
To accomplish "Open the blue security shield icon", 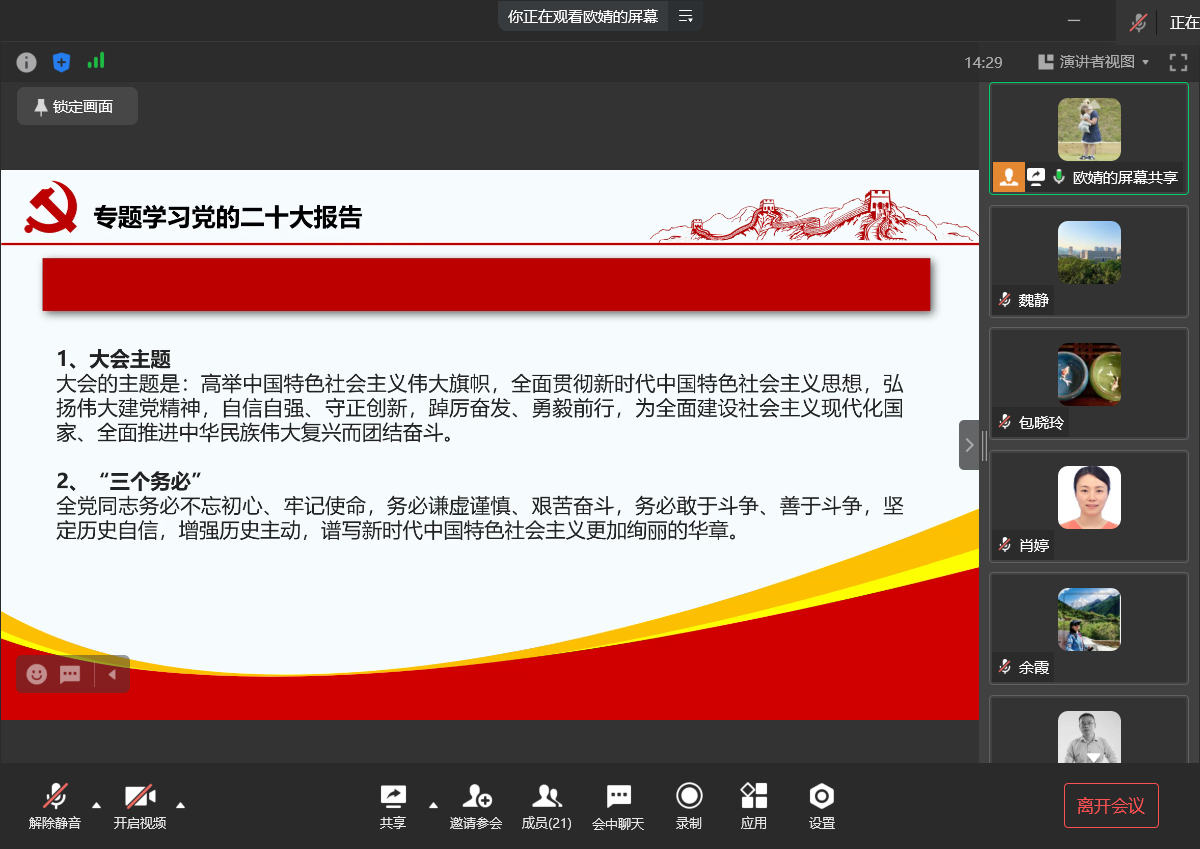I will [61, 62].
